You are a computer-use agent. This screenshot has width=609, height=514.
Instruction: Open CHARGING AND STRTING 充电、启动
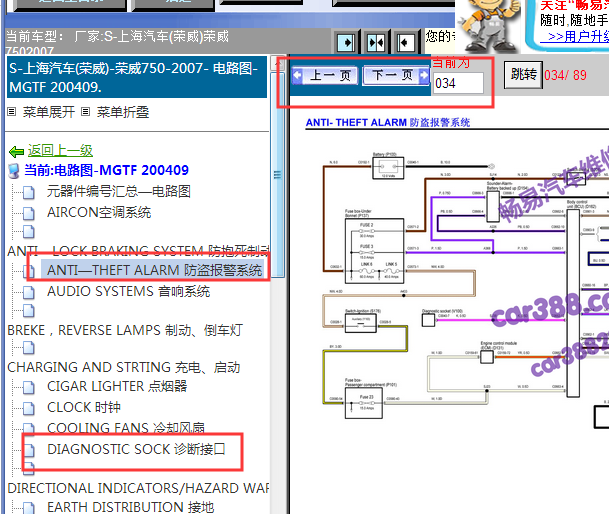(x=124, y=367)
